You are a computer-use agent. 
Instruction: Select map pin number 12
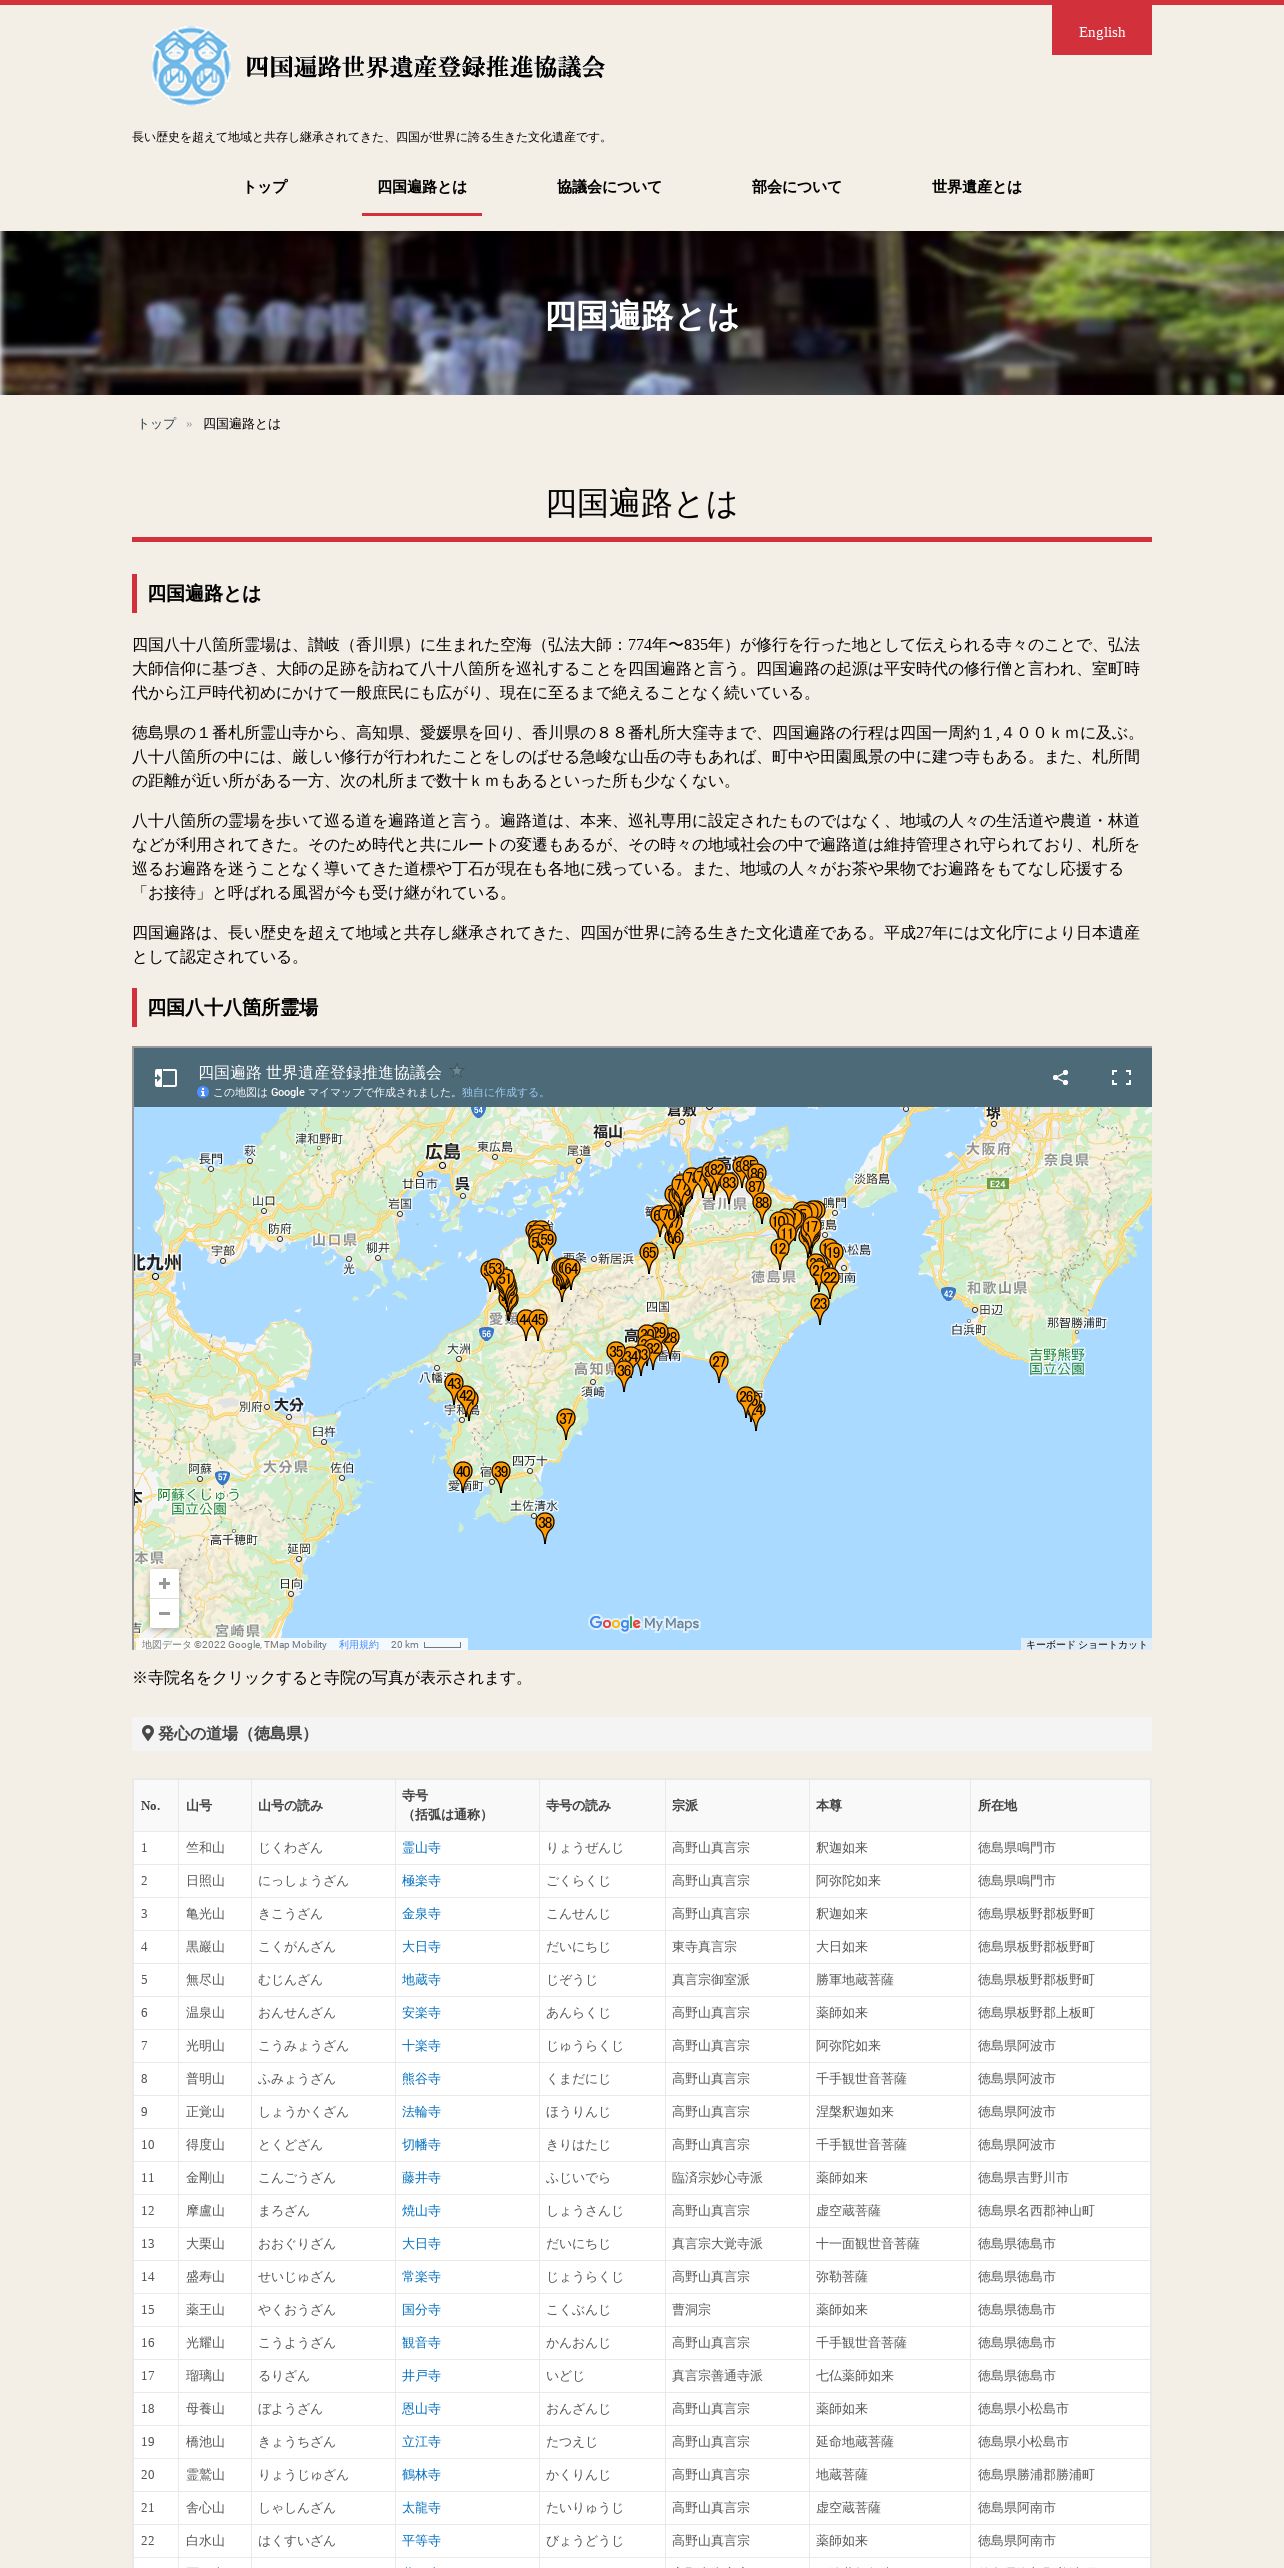click(780, 1252)
